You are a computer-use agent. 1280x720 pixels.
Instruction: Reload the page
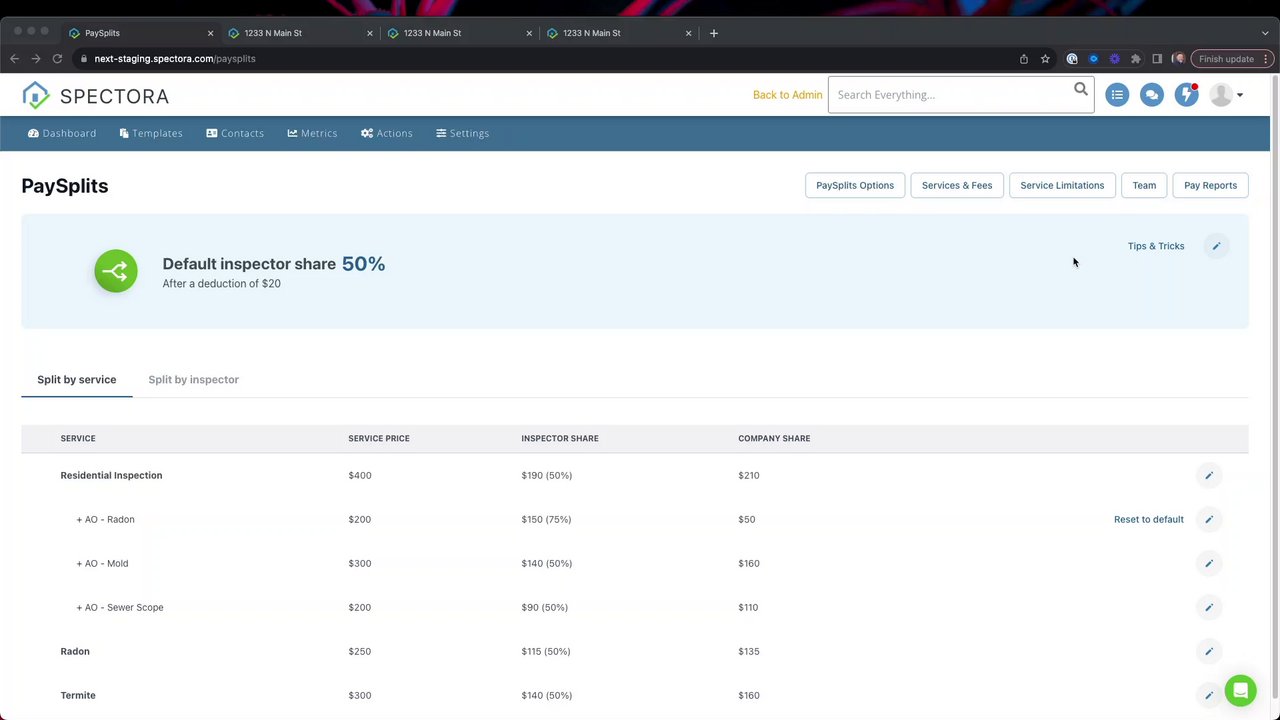tap(57, 59)
